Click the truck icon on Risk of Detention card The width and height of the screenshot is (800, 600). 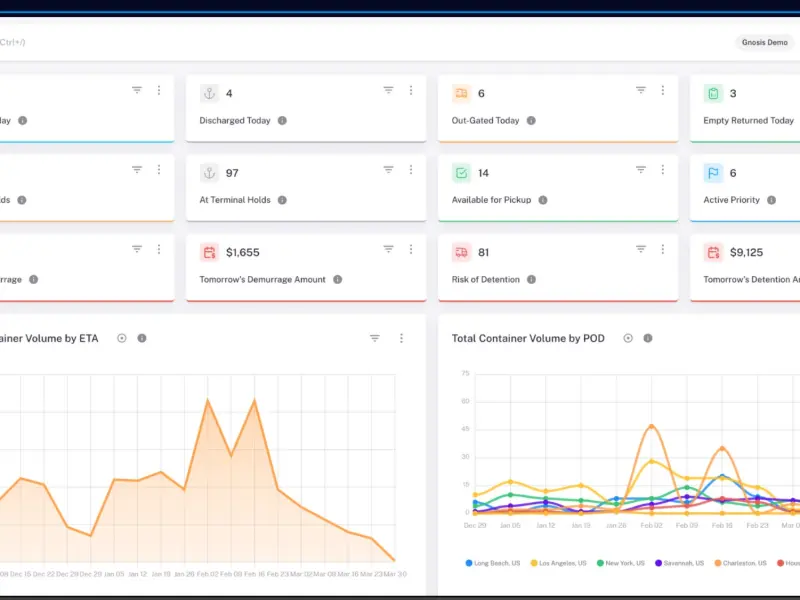461,253
